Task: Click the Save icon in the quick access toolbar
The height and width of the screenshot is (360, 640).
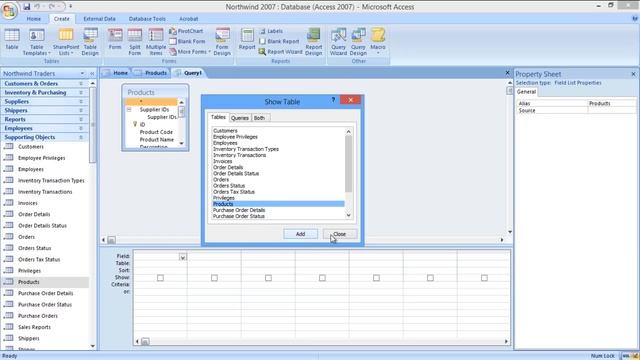Action: tap(27, 7)
